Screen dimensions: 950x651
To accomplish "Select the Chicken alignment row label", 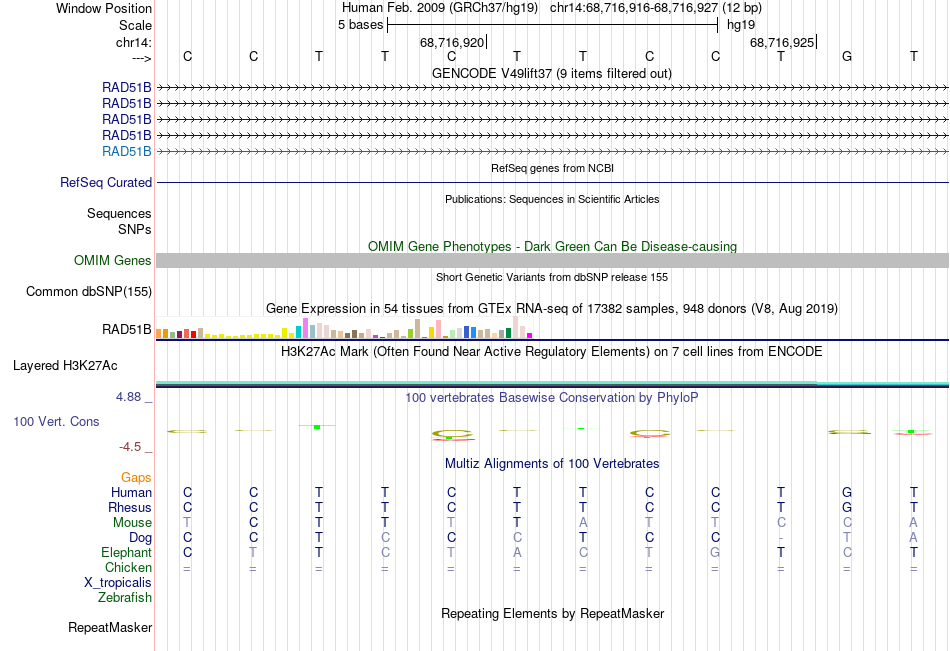I will pos(128,567).
